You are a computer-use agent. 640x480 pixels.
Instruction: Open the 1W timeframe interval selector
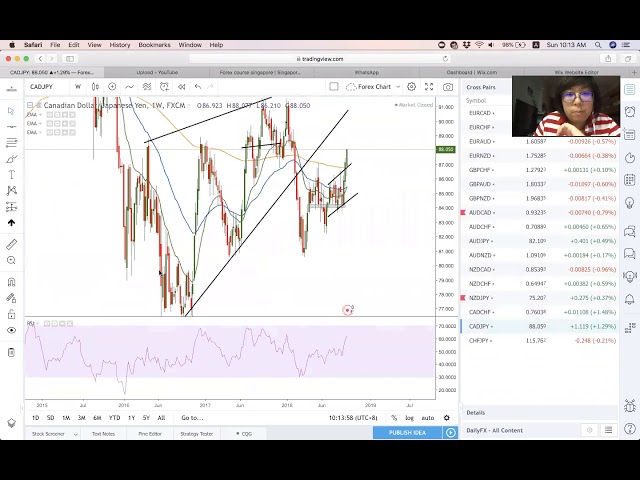78,87
